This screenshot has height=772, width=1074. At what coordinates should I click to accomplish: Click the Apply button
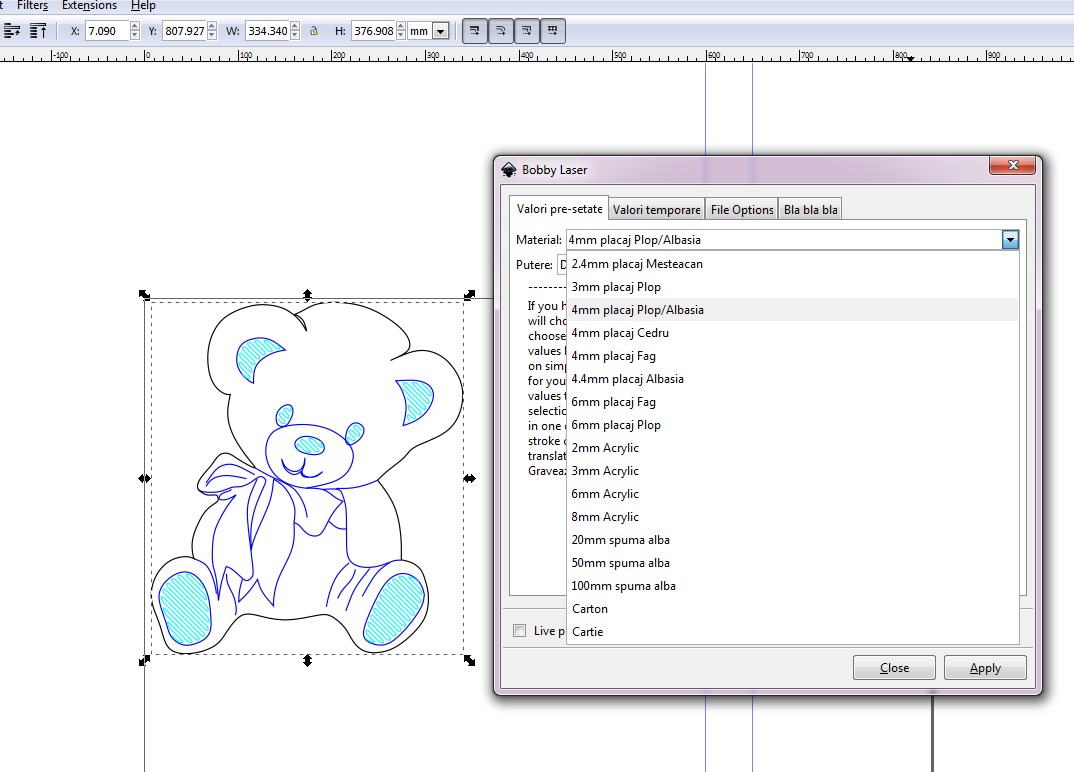pos(984,668)
